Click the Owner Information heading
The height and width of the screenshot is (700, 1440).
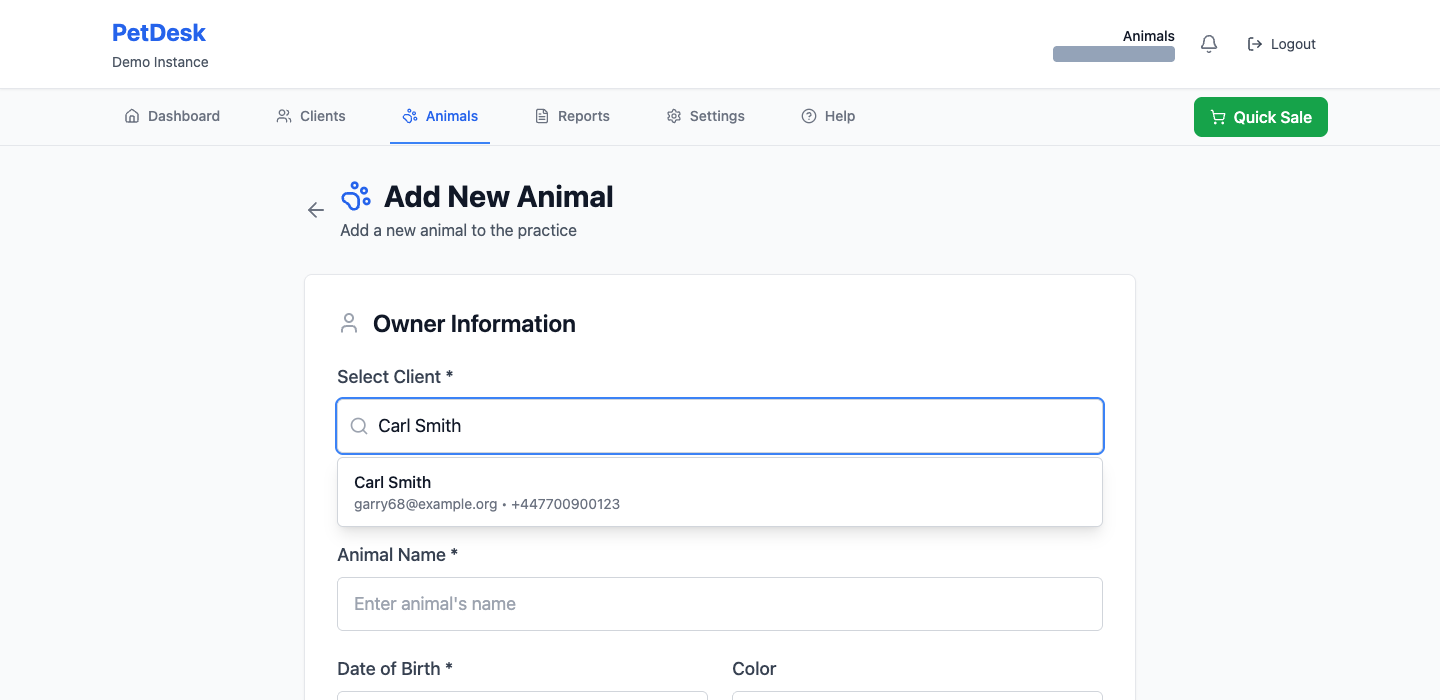click(474, 324)
